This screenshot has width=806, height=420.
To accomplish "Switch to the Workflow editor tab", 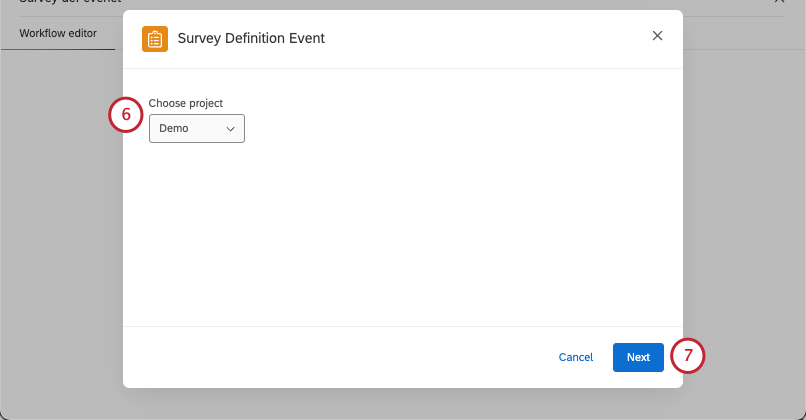I will 58,33.
